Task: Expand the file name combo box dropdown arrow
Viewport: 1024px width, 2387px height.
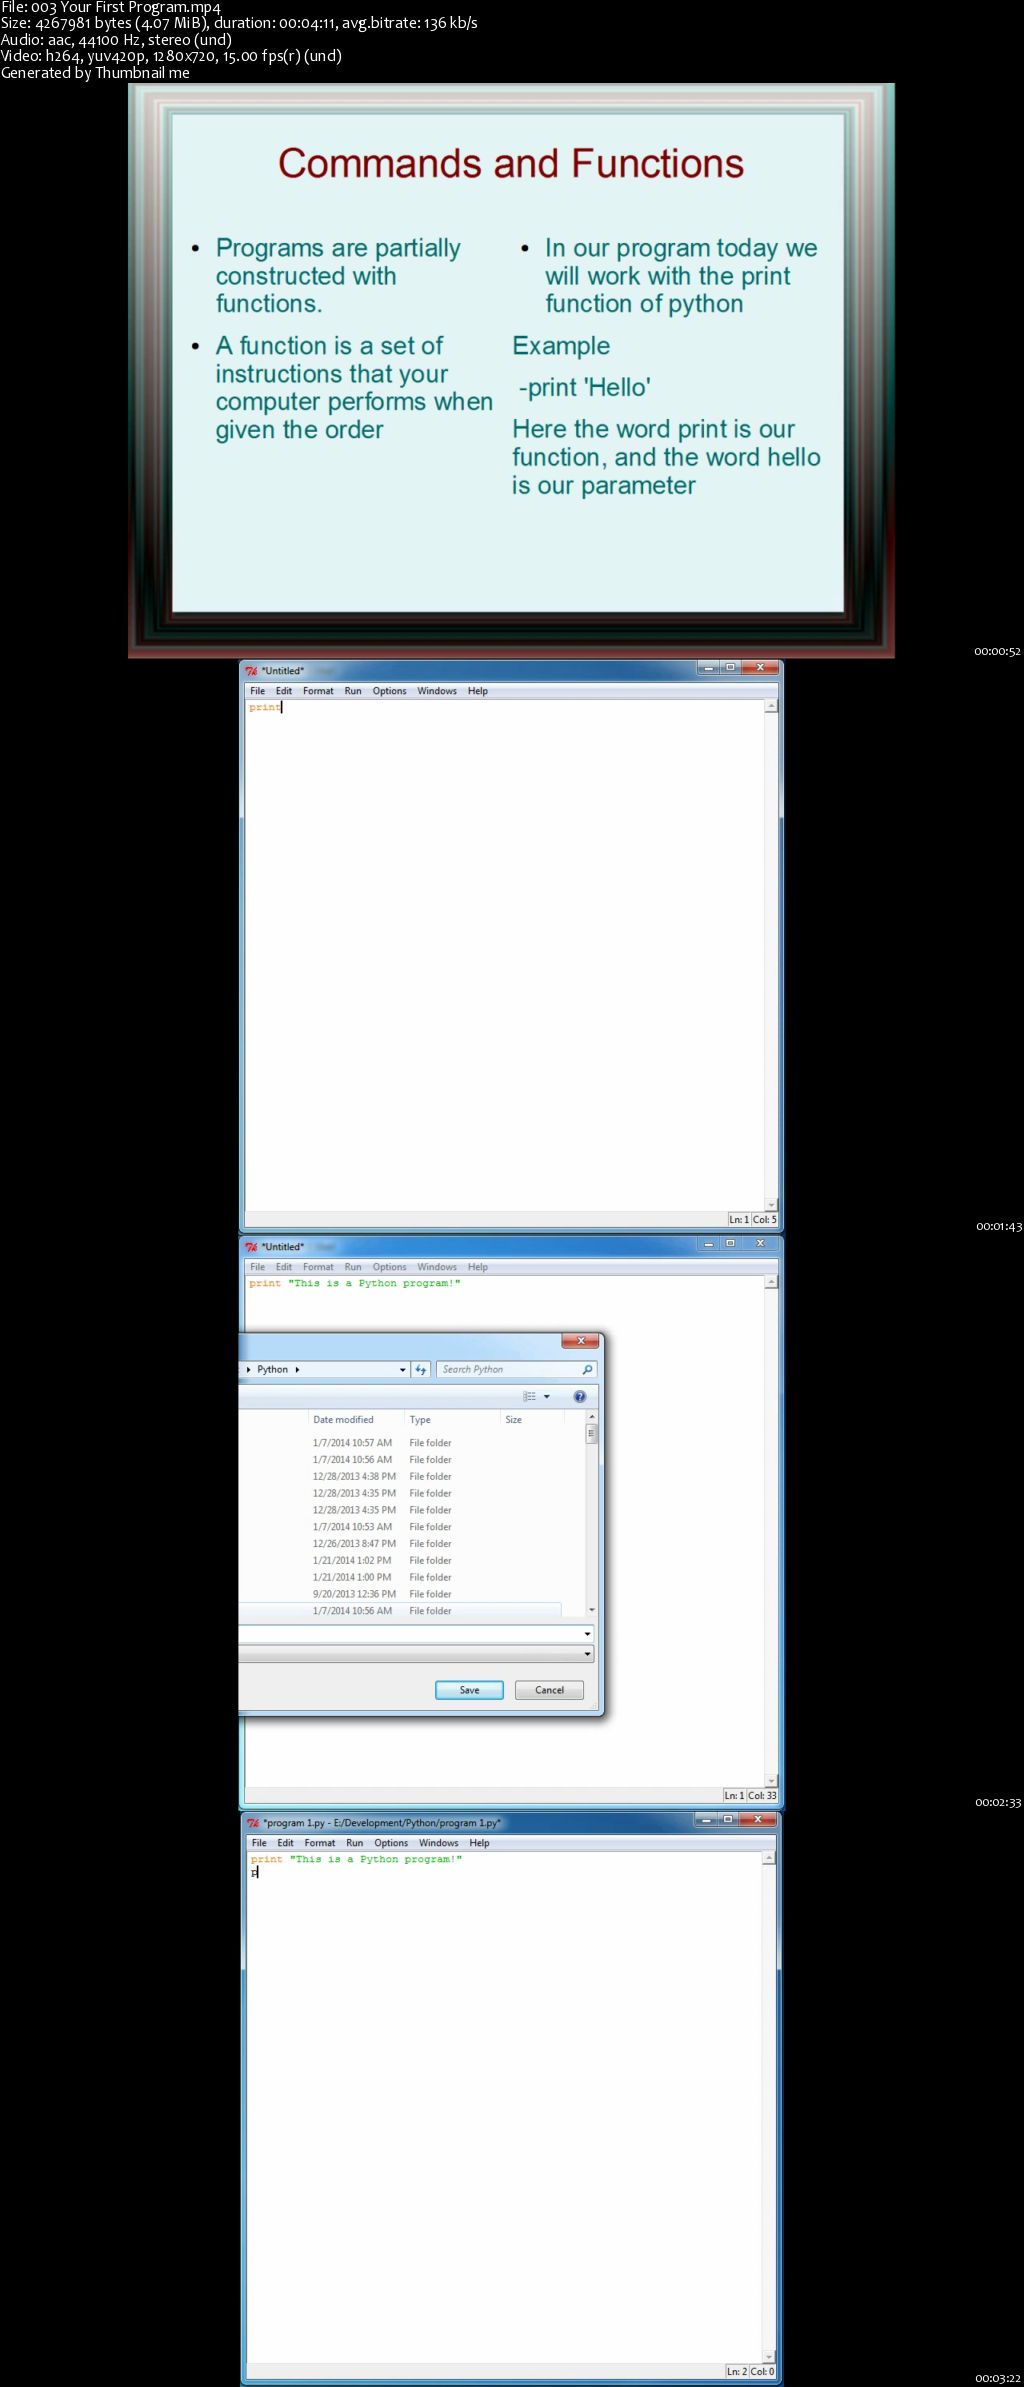Action: pos(587,1634)
